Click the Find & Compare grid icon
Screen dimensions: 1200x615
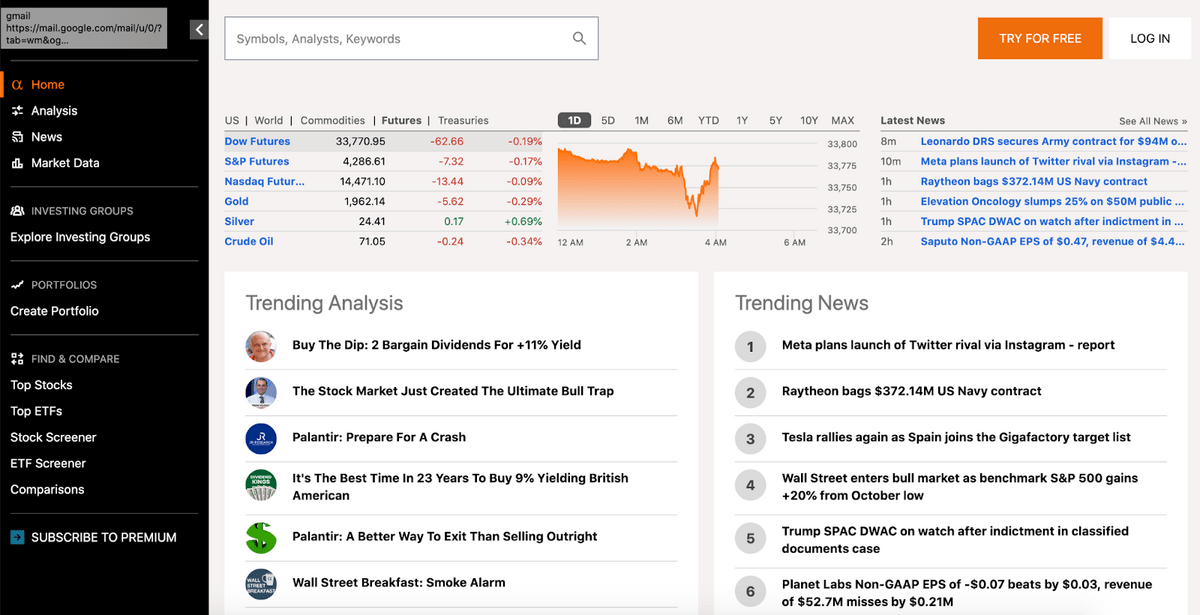[17, 359]
